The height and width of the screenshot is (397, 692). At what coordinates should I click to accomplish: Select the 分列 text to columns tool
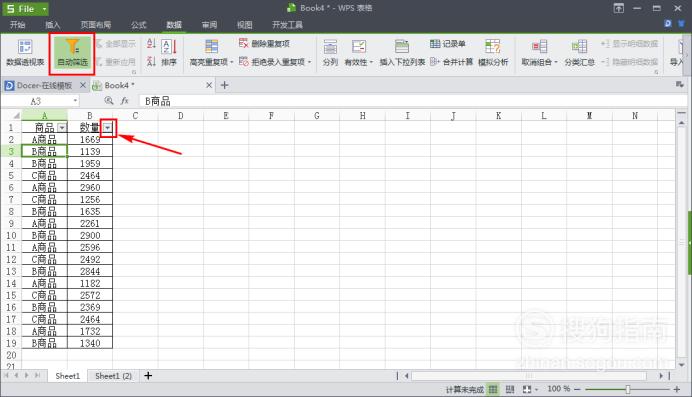pyautogui.click(x=330, y=53)
